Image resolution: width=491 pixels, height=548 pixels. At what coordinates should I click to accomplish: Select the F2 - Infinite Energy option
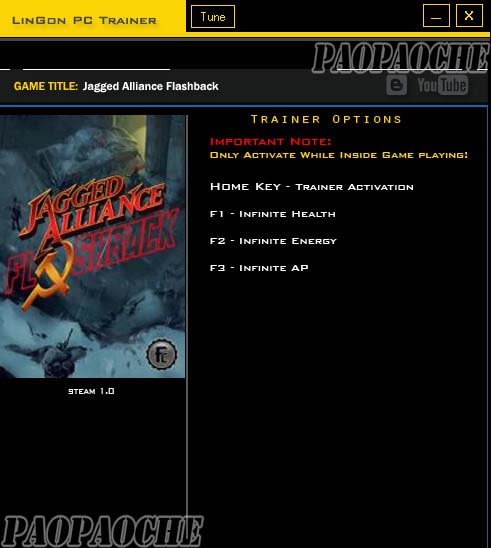(273, 241)
